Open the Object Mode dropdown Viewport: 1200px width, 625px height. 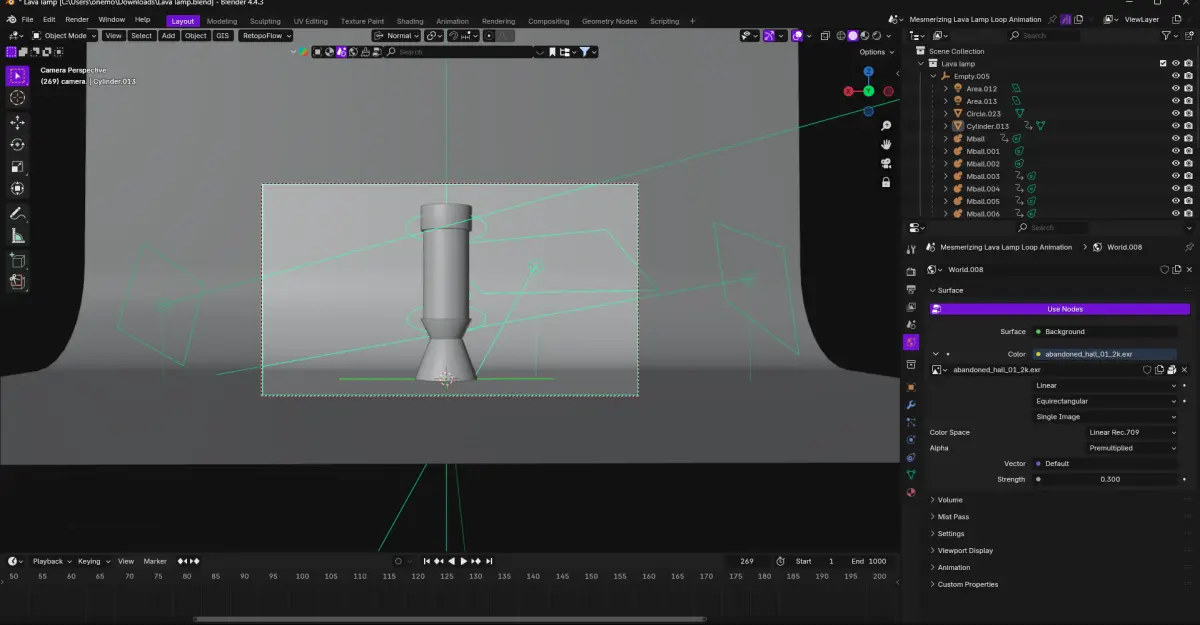click(x=64, y=35)
